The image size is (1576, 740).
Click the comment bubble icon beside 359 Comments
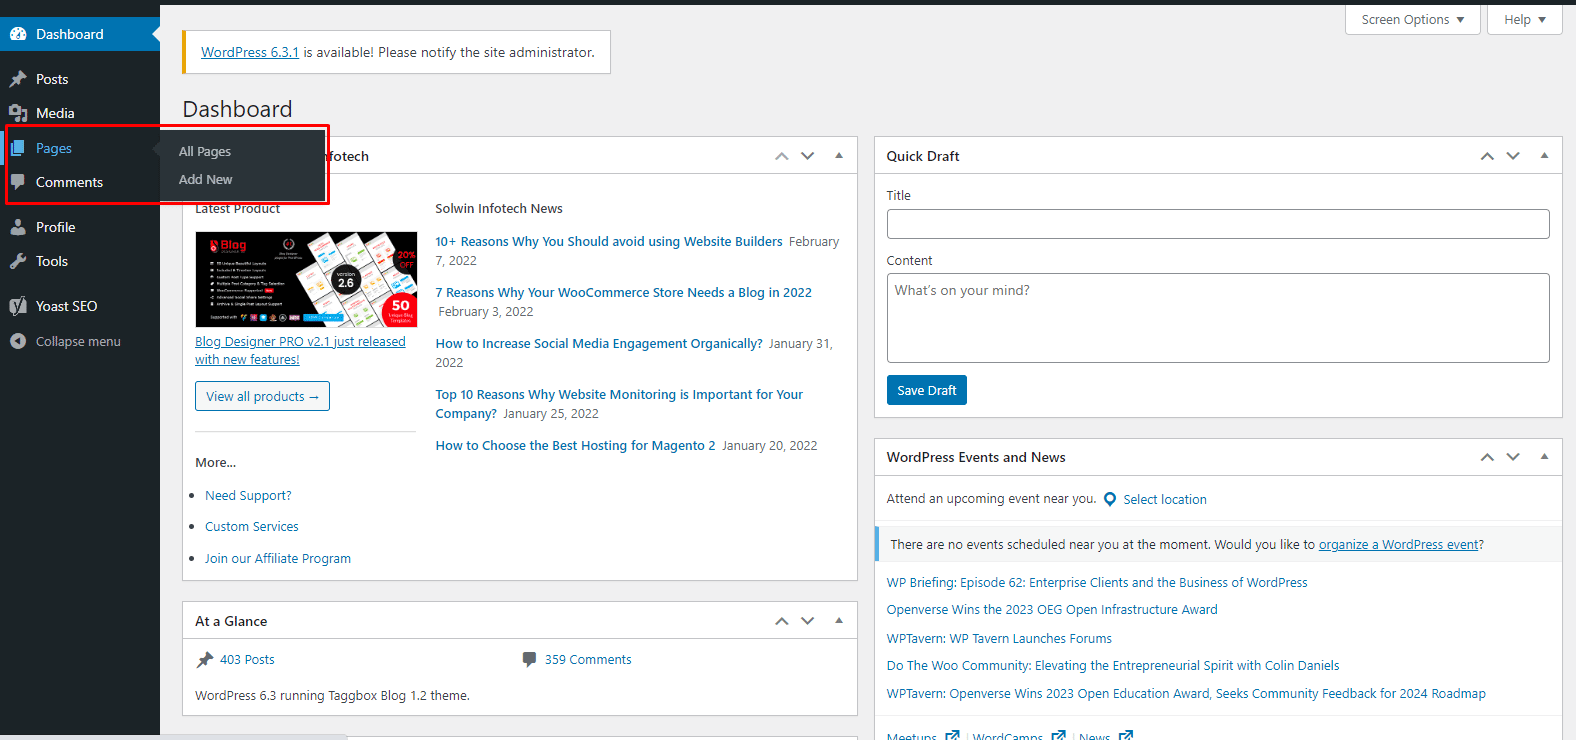click(x=529, y=659)
